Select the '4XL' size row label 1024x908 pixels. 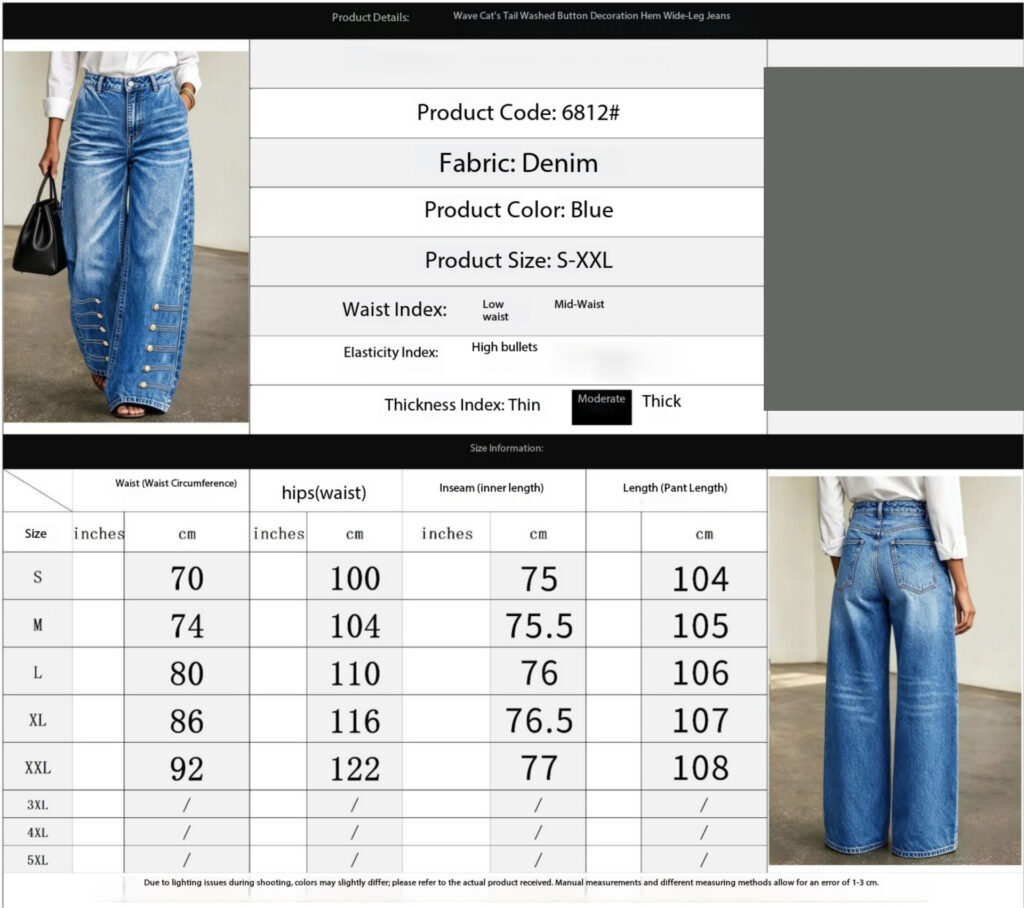pos(37,833)
